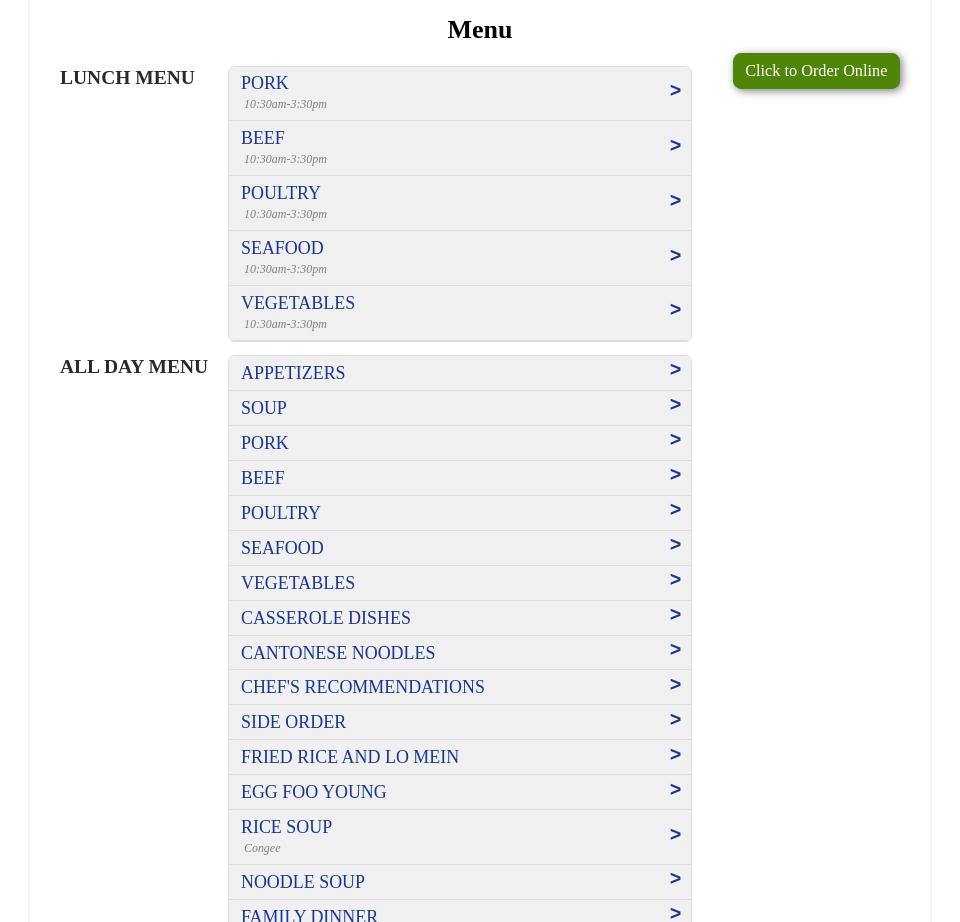Open the CANTONESE NOODLES category
960x922 pixels.
pos(338,653)
